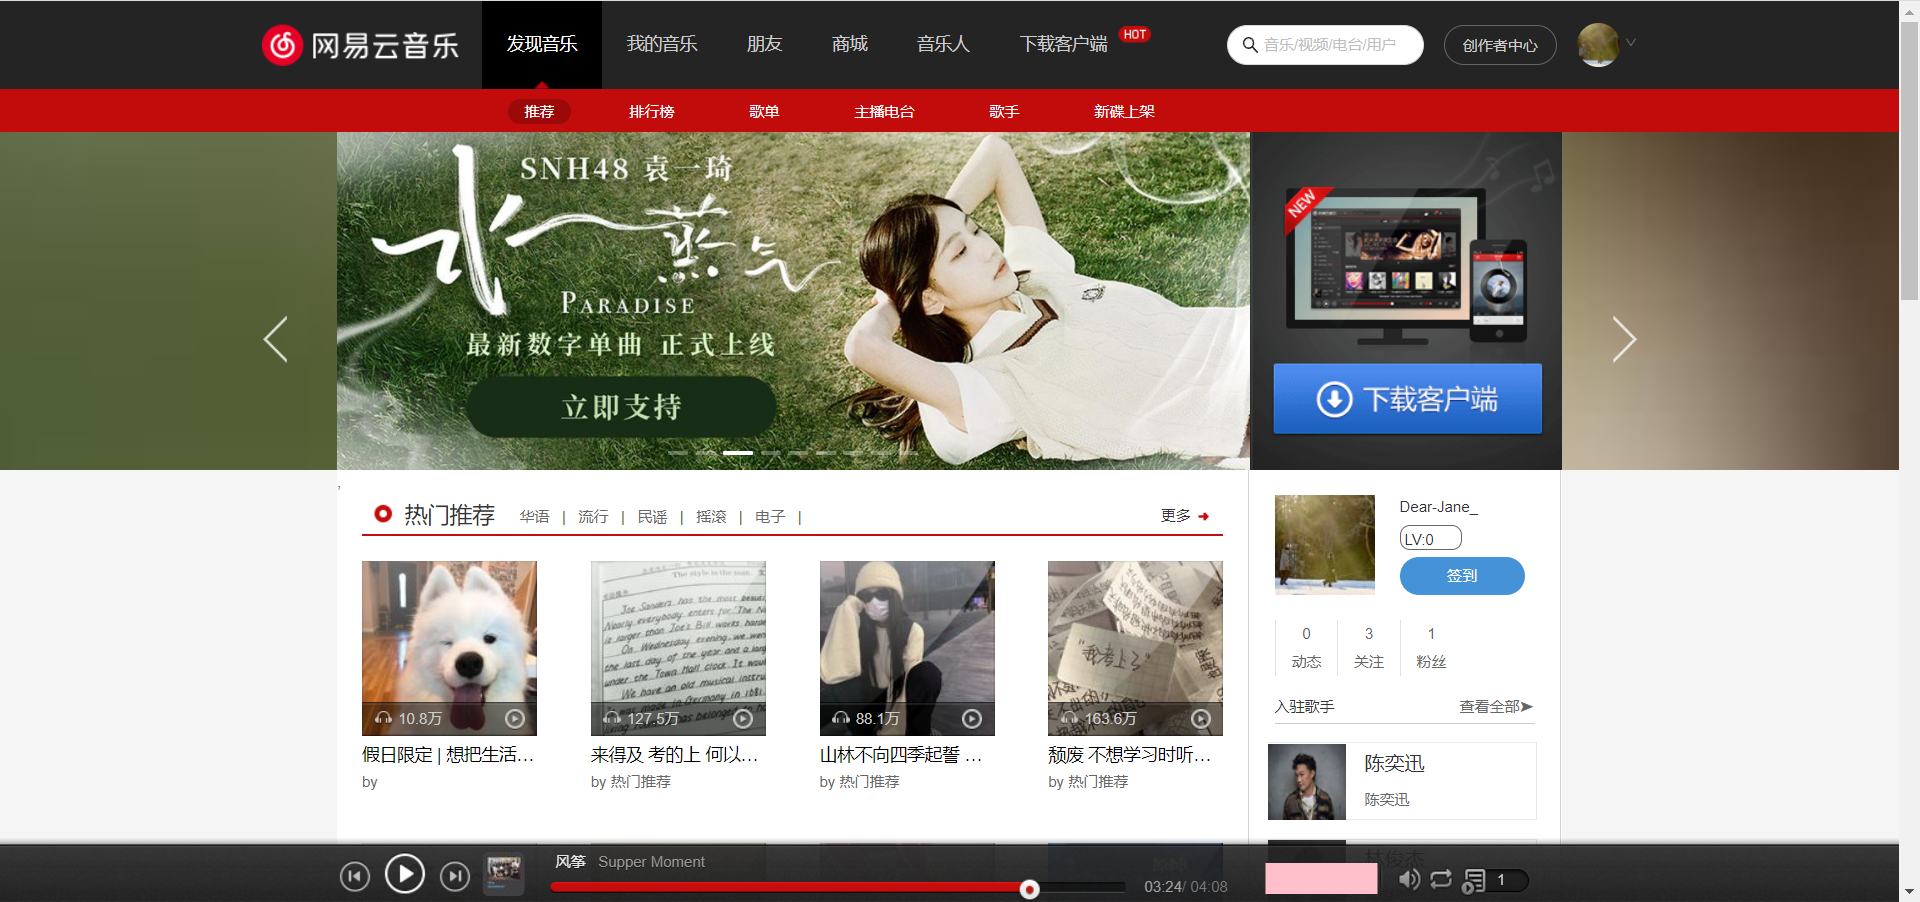This screenshot has height=902, width=1920.
Task: Click the 下载客户端 download button
Action: 1406,399
